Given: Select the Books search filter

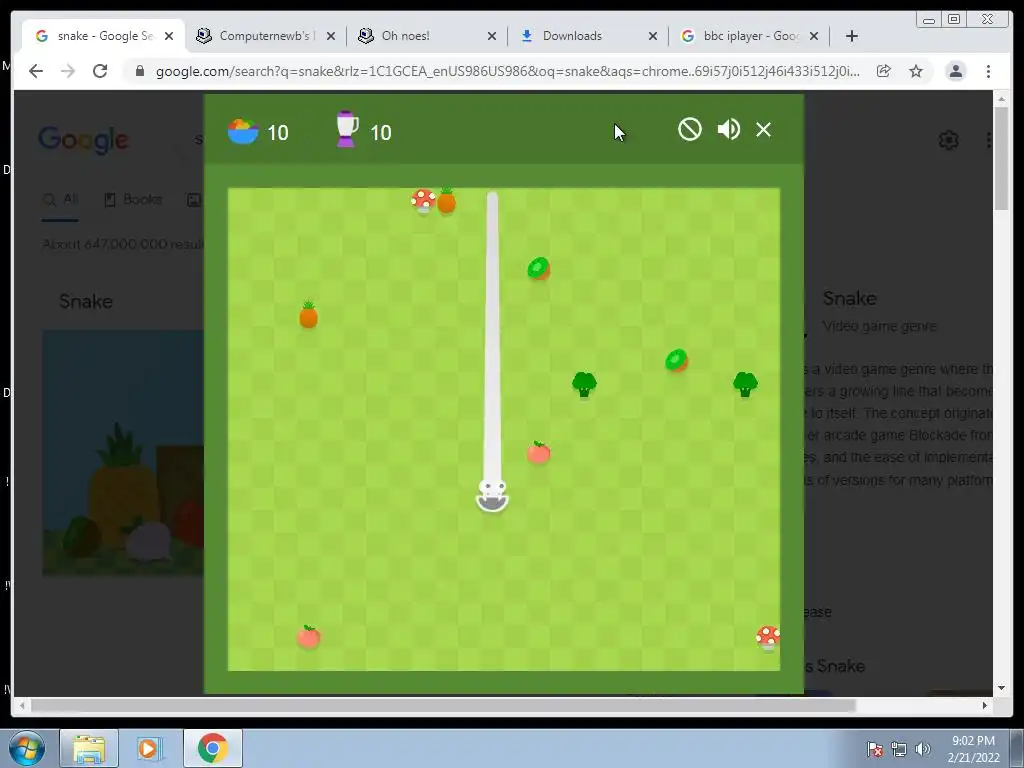Looking at the screenshot, I should (133, 199).
